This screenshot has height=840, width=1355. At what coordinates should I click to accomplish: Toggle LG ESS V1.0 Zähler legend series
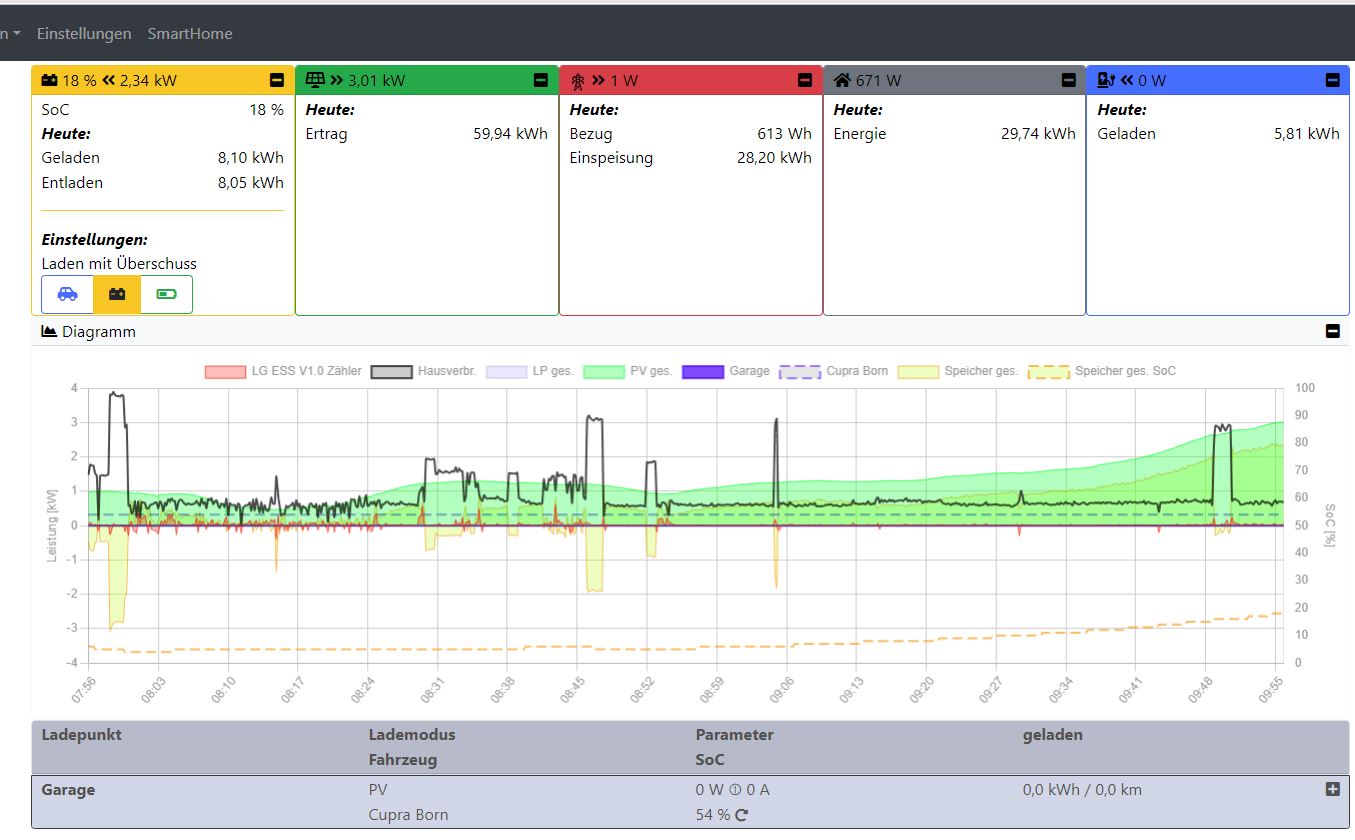(x=283, y=371)
